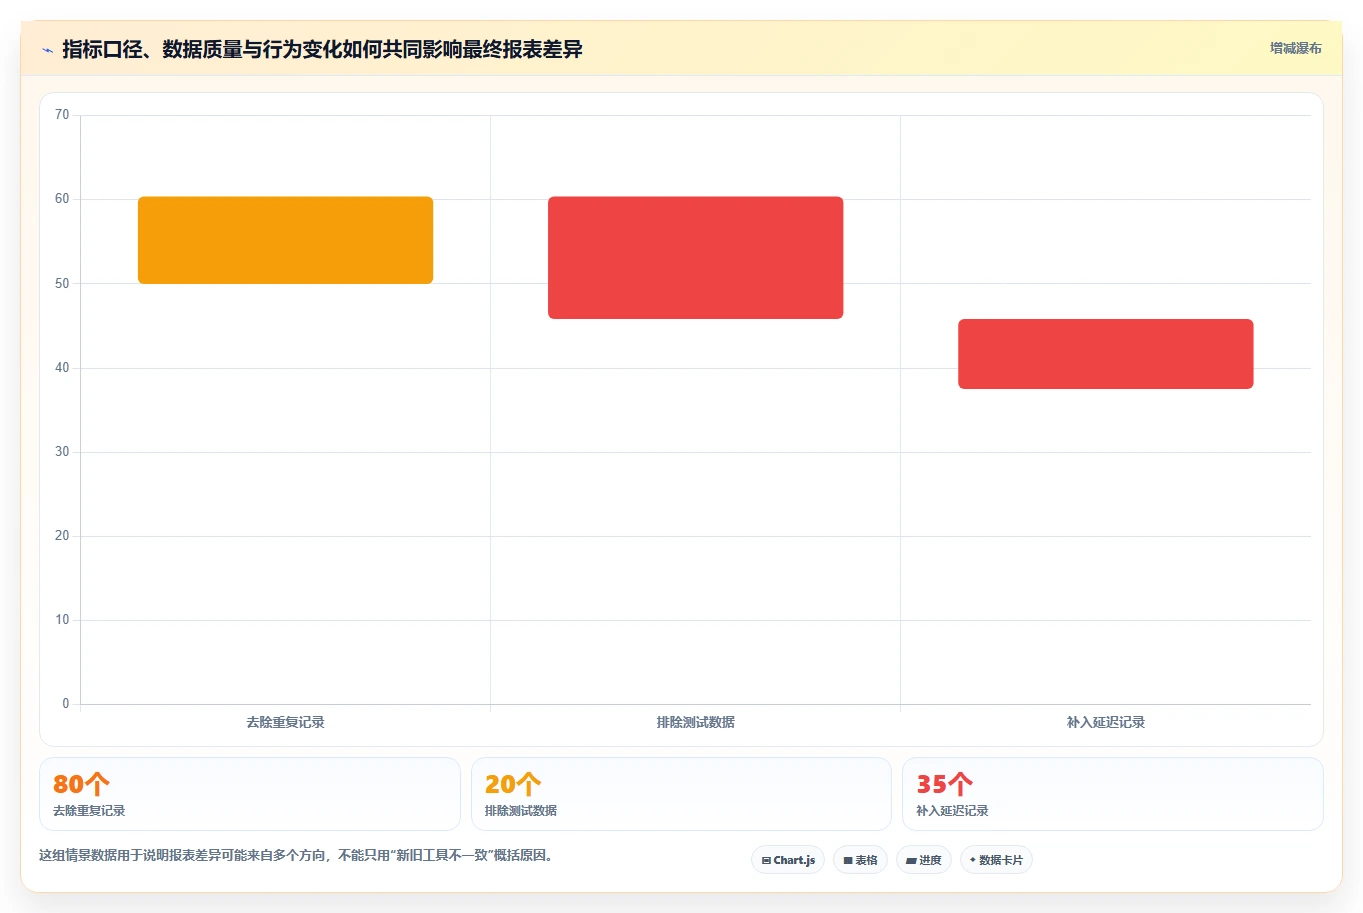The width and height of the screenshot is (1363, 913).
Task: Click the y-axis value 30
Action: point(62,452)
